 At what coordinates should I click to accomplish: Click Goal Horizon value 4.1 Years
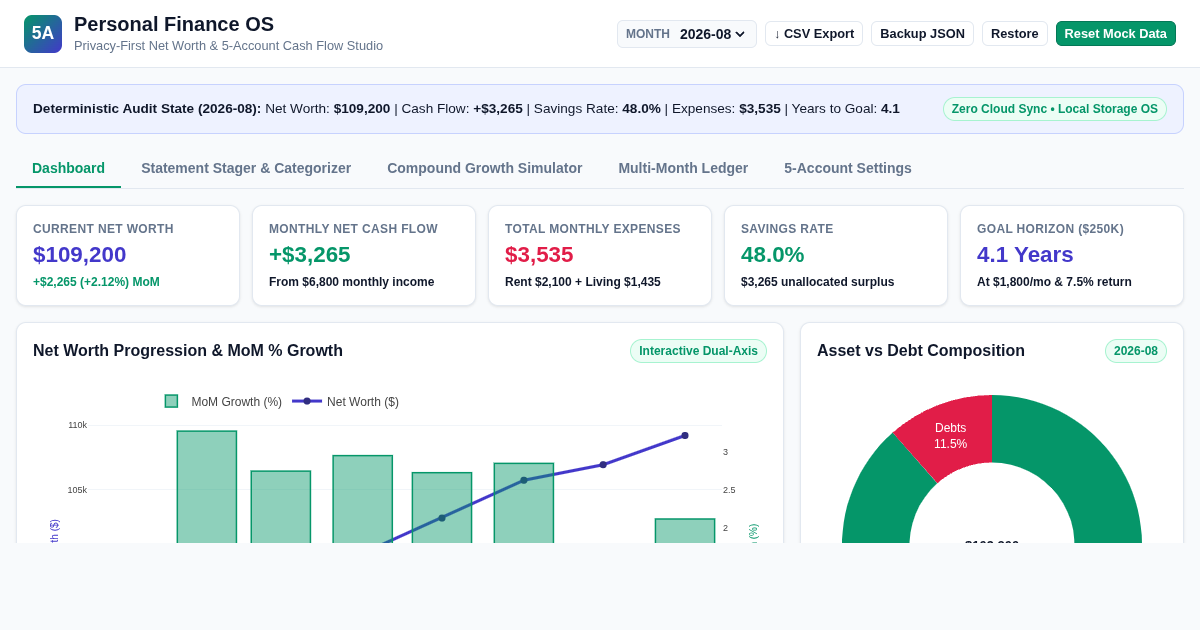[x=1025, y=255]
